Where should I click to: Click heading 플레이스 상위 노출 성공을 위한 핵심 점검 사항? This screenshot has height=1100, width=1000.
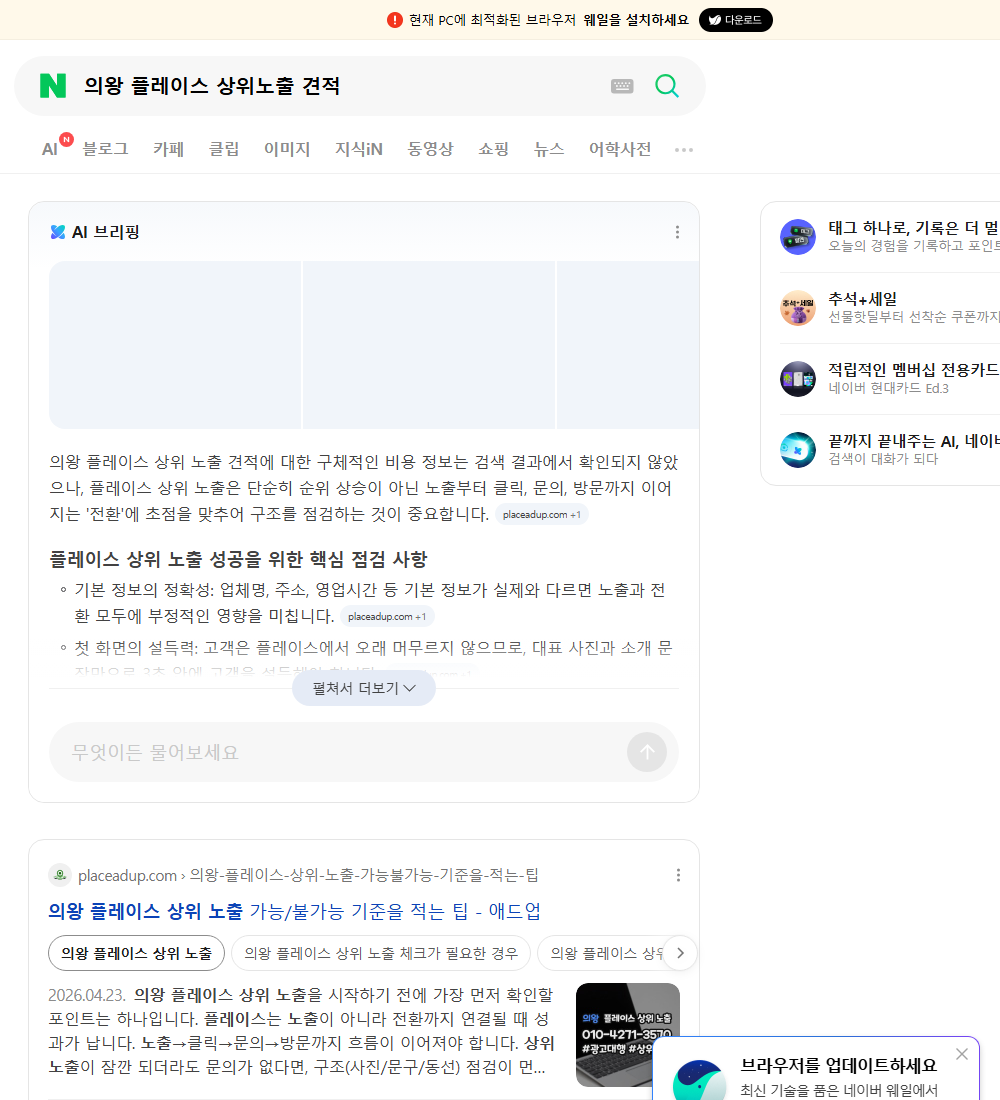[238, 559]
